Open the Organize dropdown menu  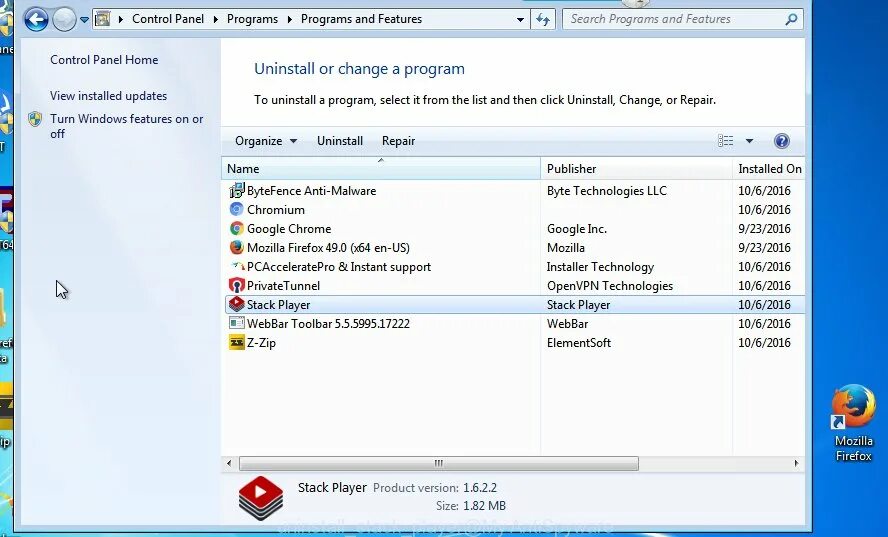coord(266,141)
